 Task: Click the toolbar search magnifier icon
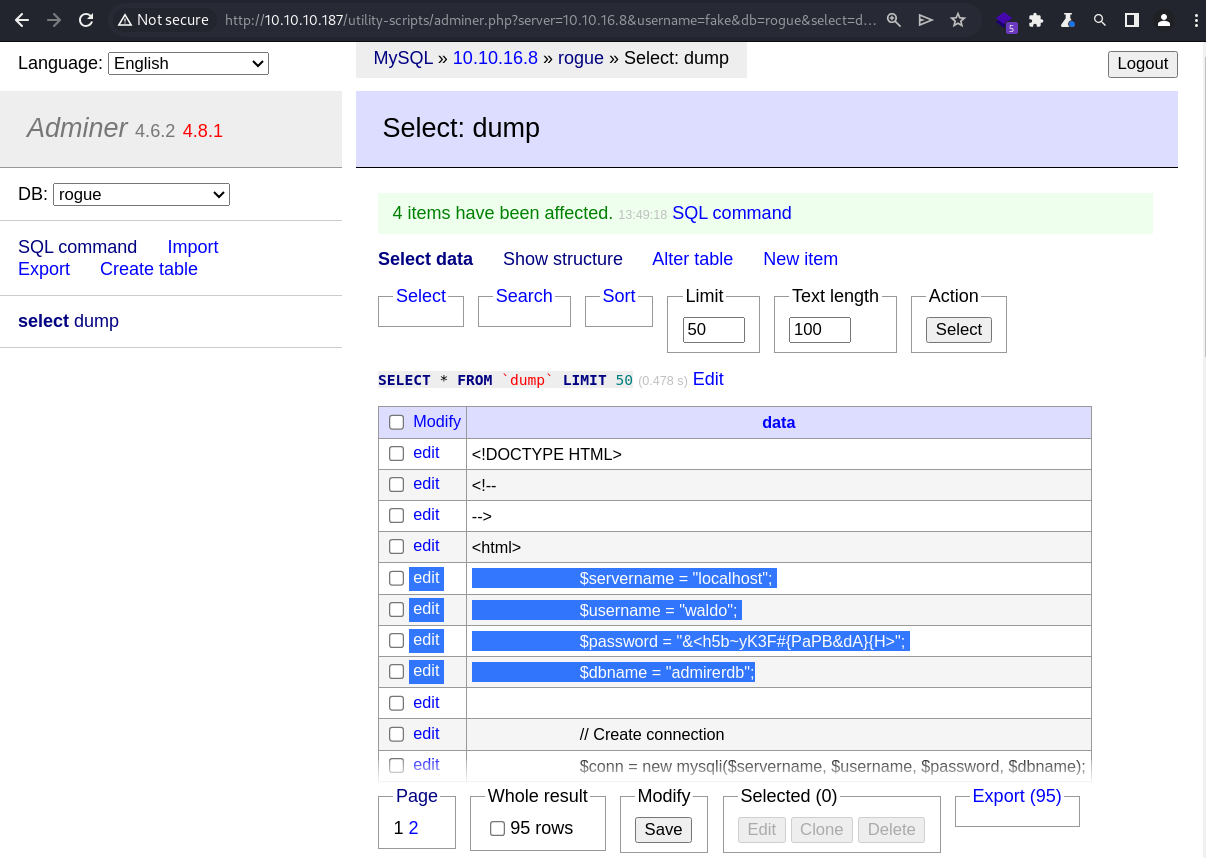click(x=1100, y=20)
